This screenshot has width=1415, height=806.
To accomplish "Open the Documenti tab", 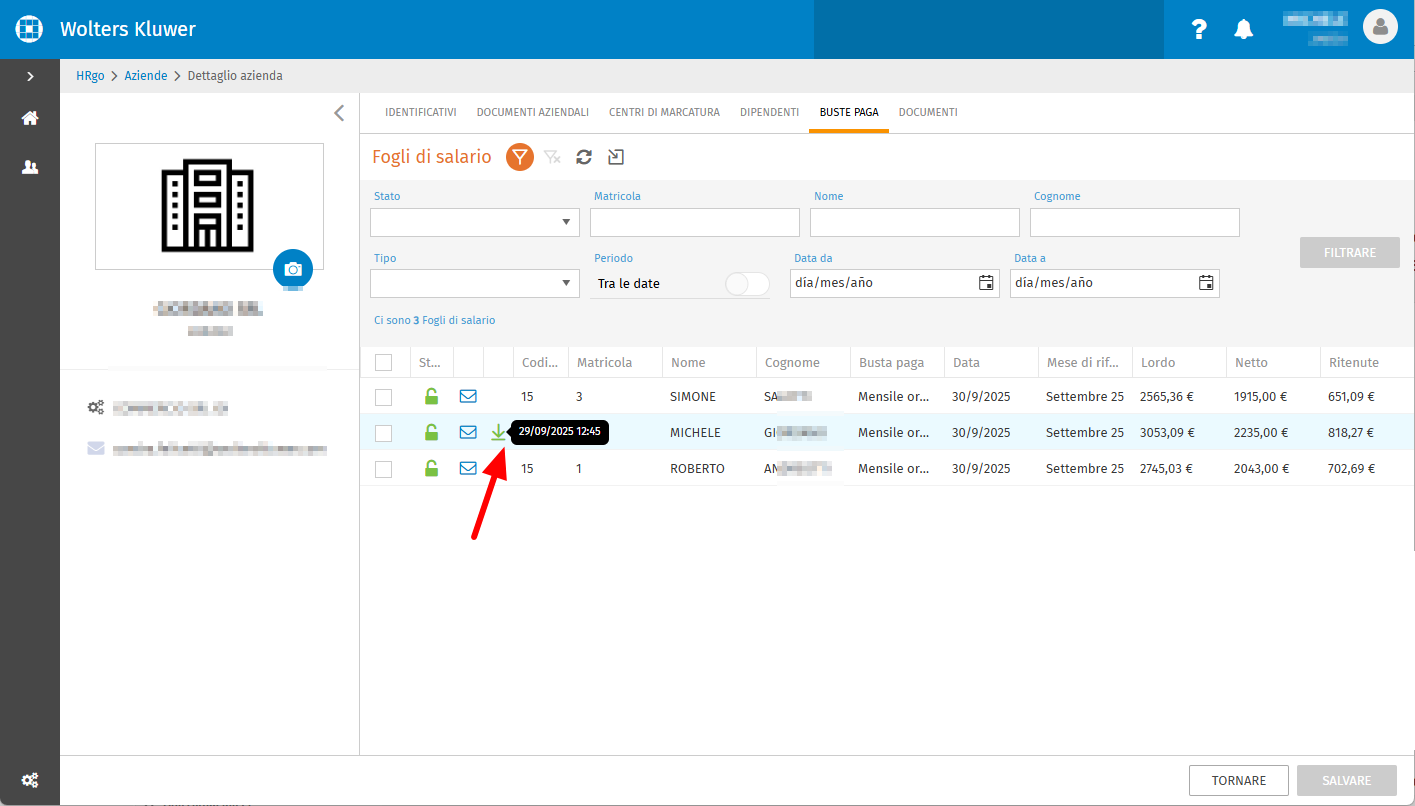I will (x=928, y=112).
